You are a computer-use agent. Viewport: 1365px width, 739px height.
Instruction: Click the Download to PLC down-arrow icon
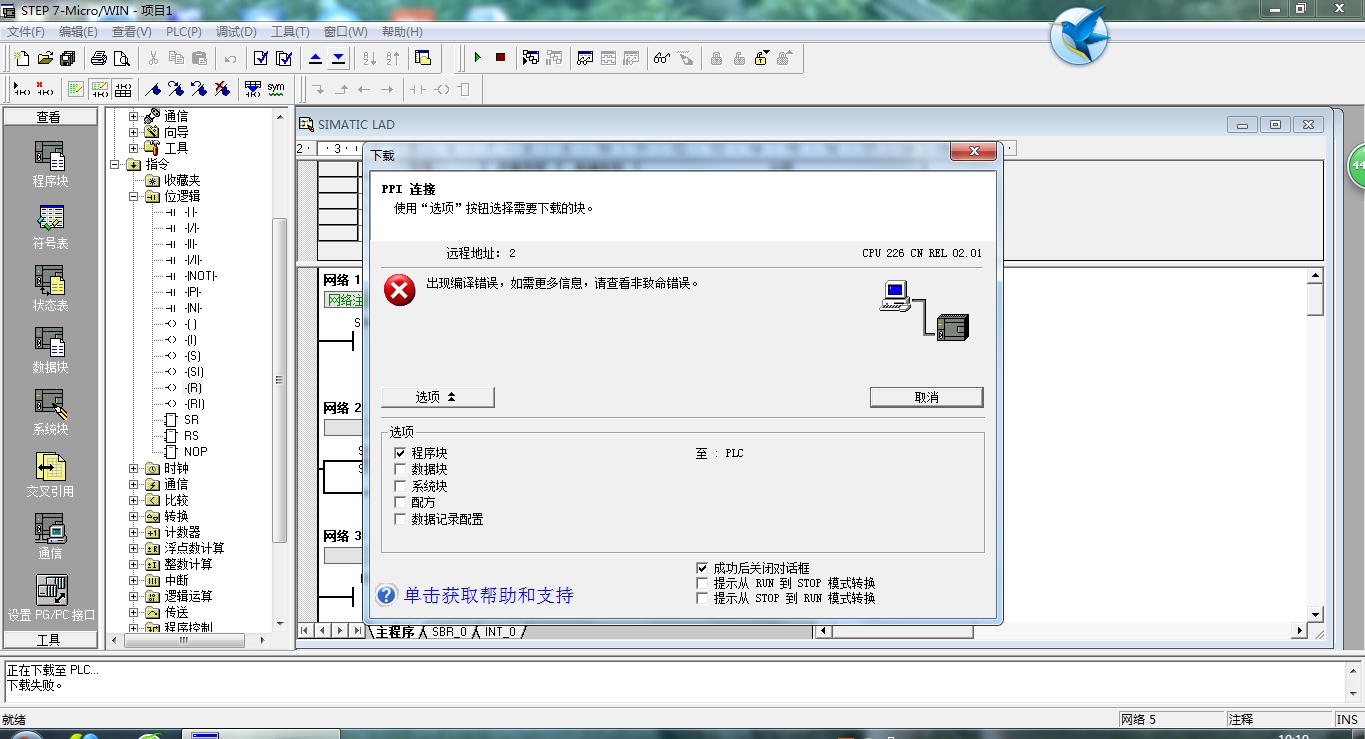pos(338,58)
